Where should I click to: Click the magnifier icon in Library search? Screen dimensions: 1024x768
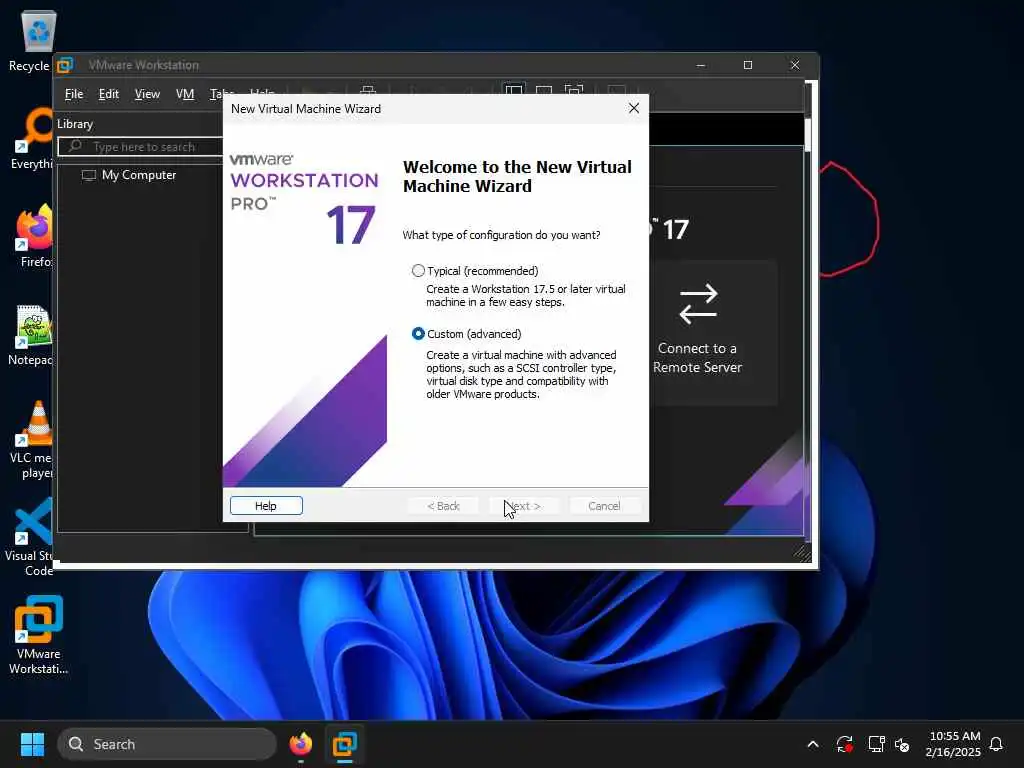click(75, 146)
